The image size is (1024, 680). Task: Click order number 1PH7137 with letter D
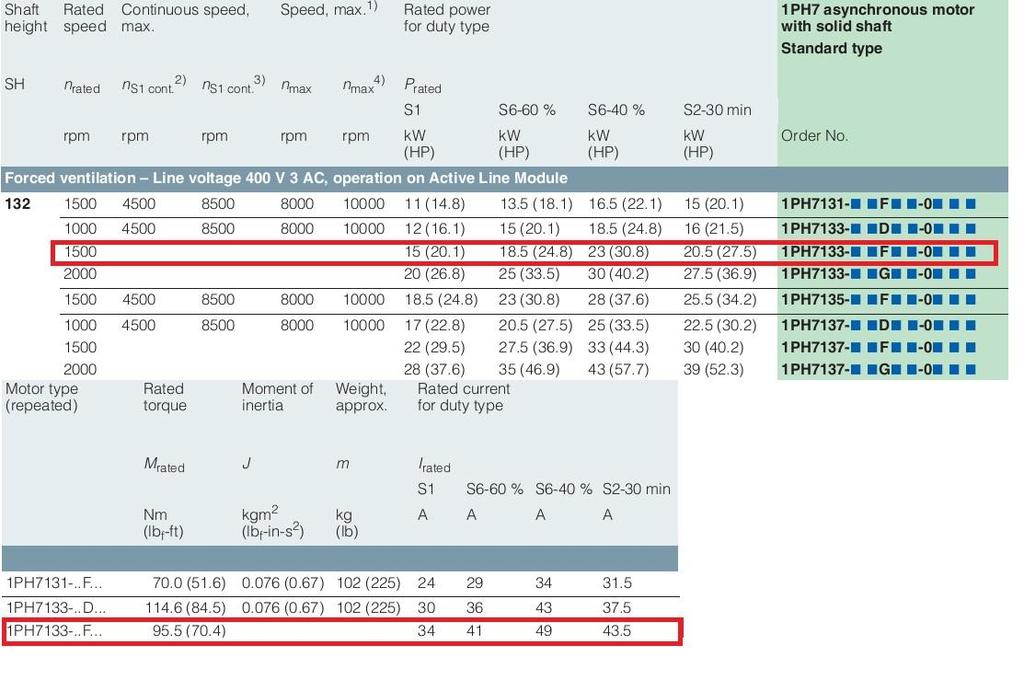tap(878, 325)
